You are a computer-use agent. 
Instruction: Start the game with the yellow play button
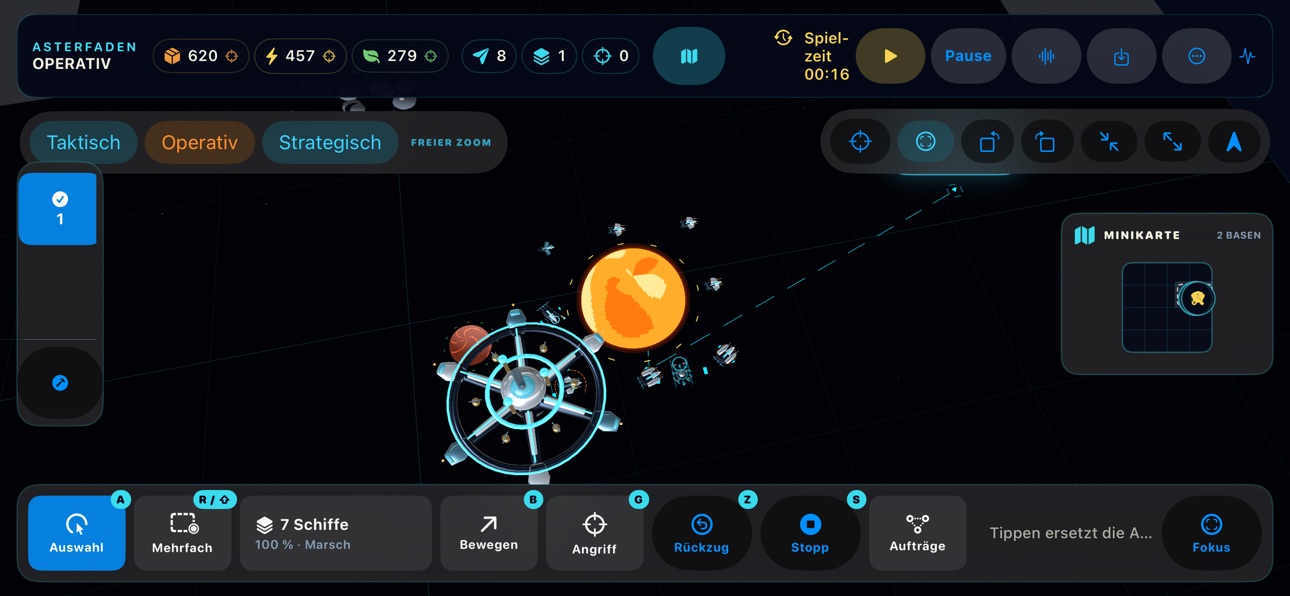coord(890,56)
